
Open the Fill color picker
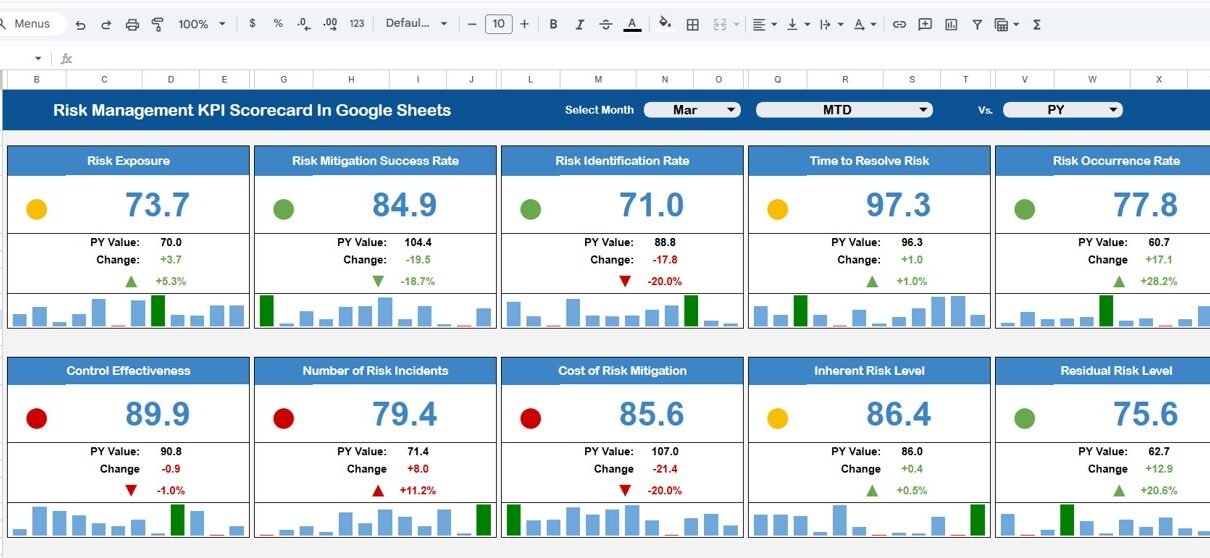[x=665, y=24]
